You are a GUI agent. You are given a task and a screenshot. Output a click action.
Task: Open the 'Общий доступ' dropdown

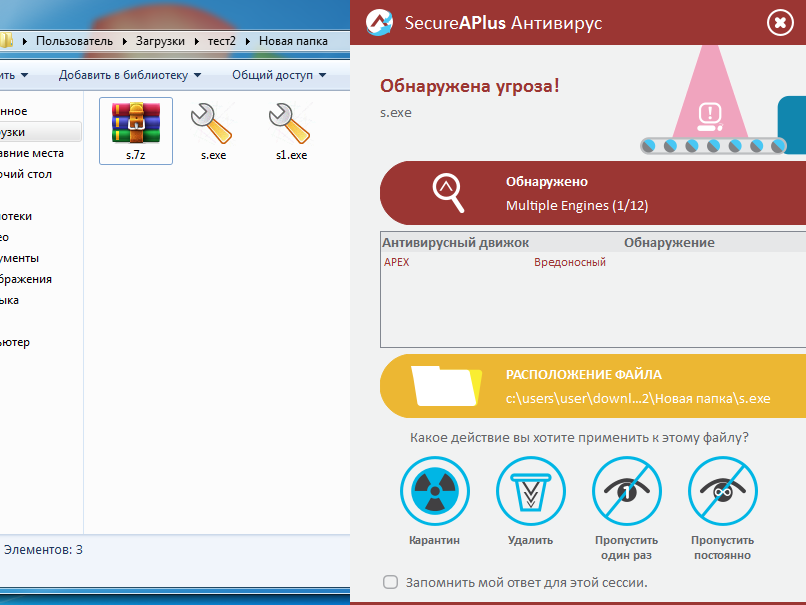(x=279, y=75)
